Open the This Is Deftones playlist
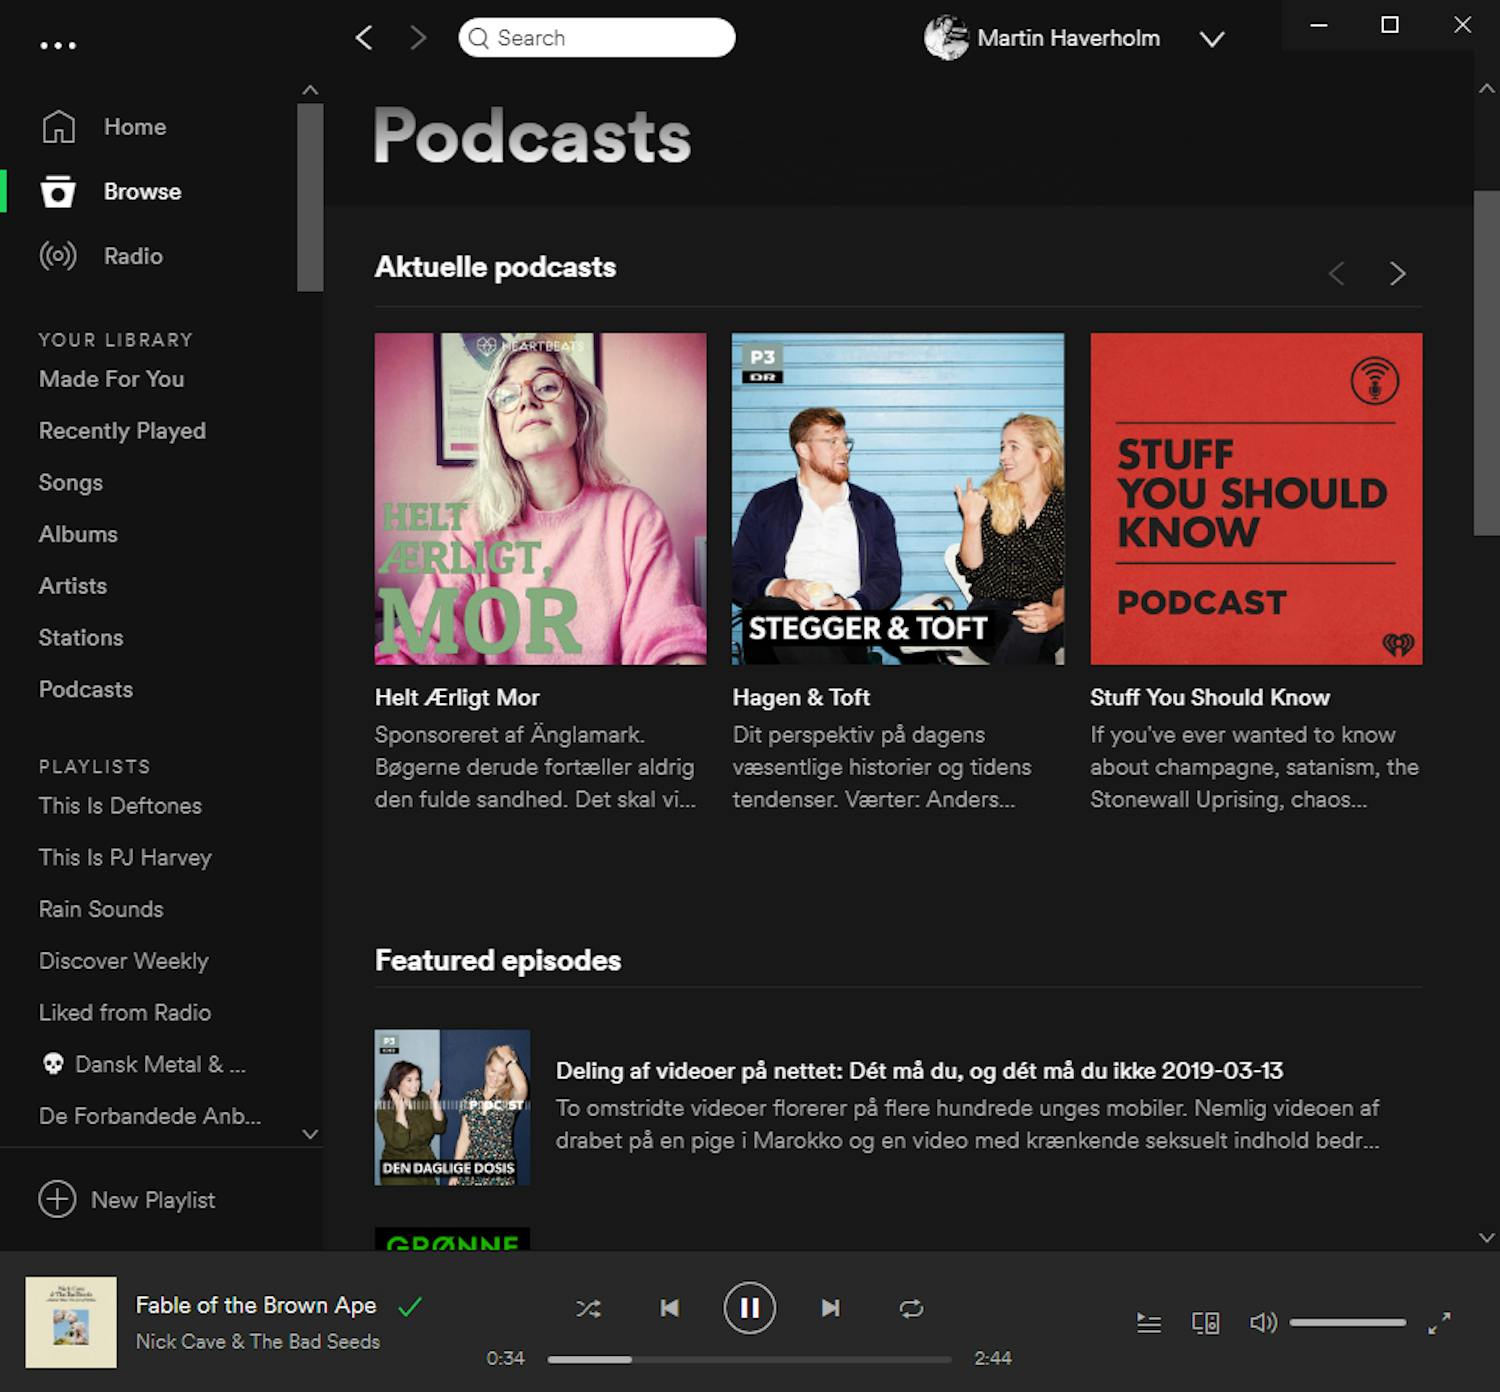 tap(120, 805)
